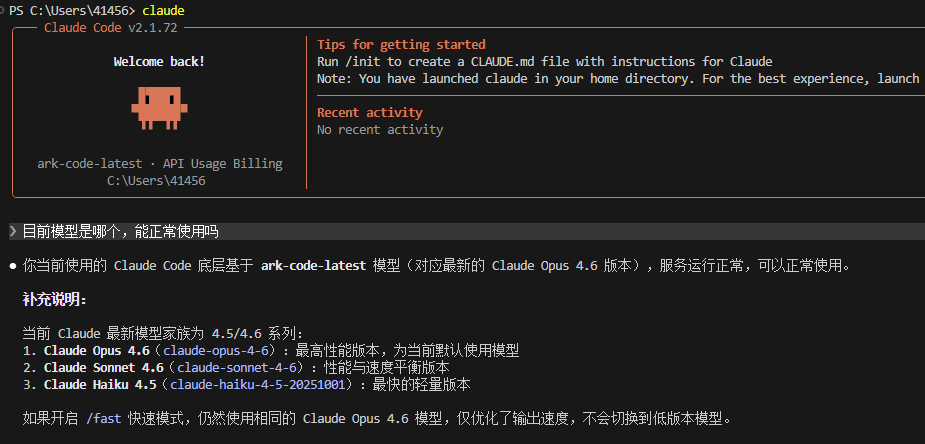Click the white bullet dot beside the response
Viewport: 925px width, 444px height.
pyautogui.click(x=13, y=267)
